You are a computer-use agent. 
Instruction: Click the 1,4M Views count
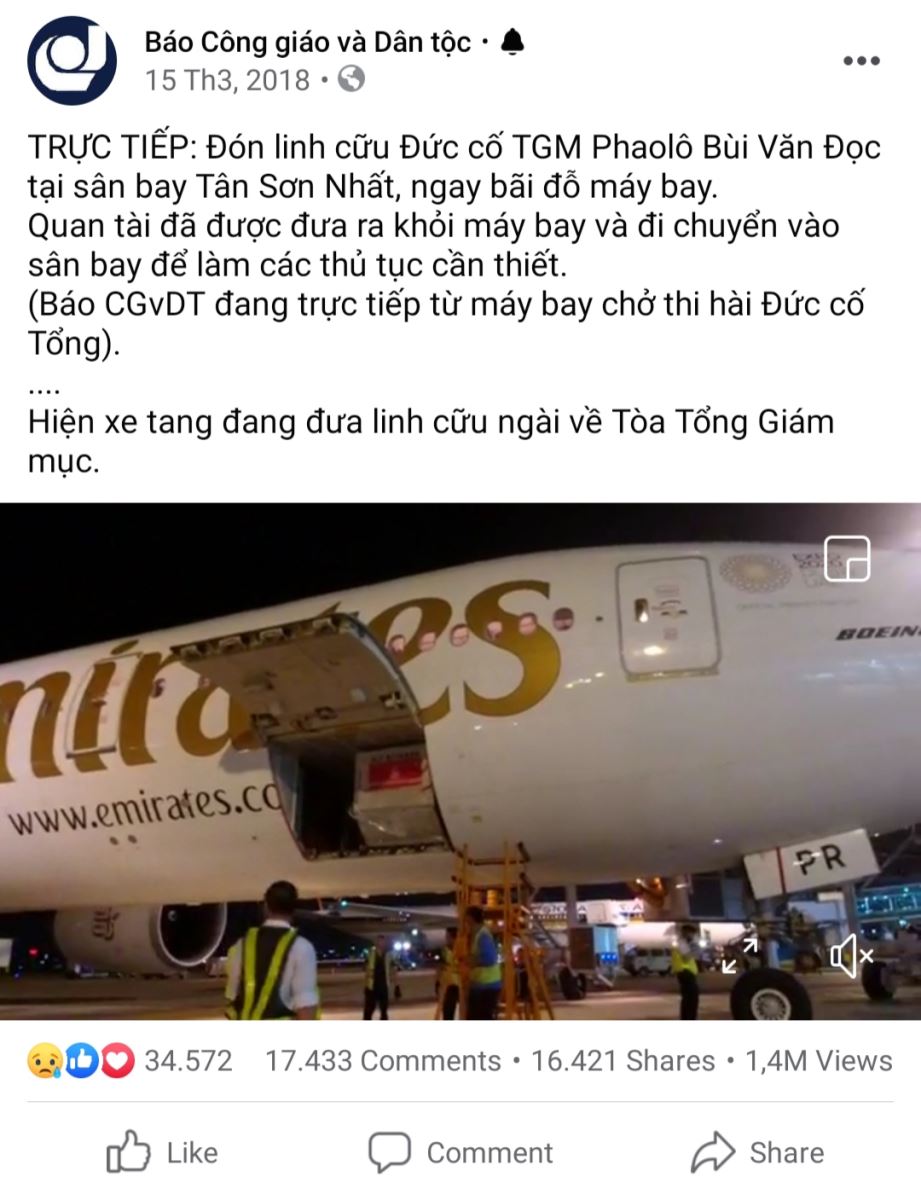[x=819, y=1061]
